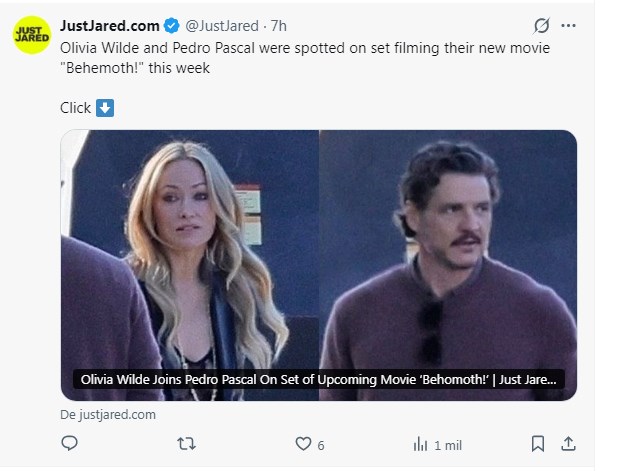Click the like count of 6
The image size is (620, 471).
(x=321, y=444)
